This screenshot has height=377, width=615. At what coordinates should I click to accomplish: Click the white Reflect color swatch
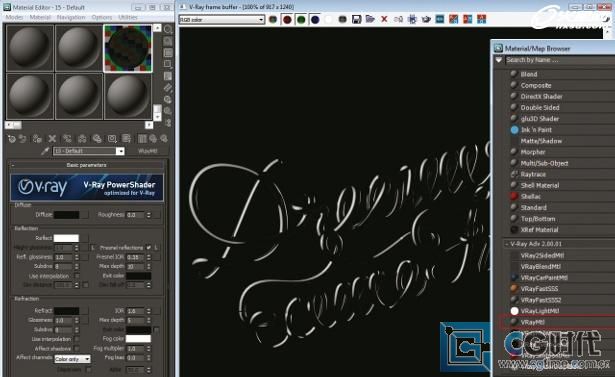pyautogui.click(x=66, y=238)
